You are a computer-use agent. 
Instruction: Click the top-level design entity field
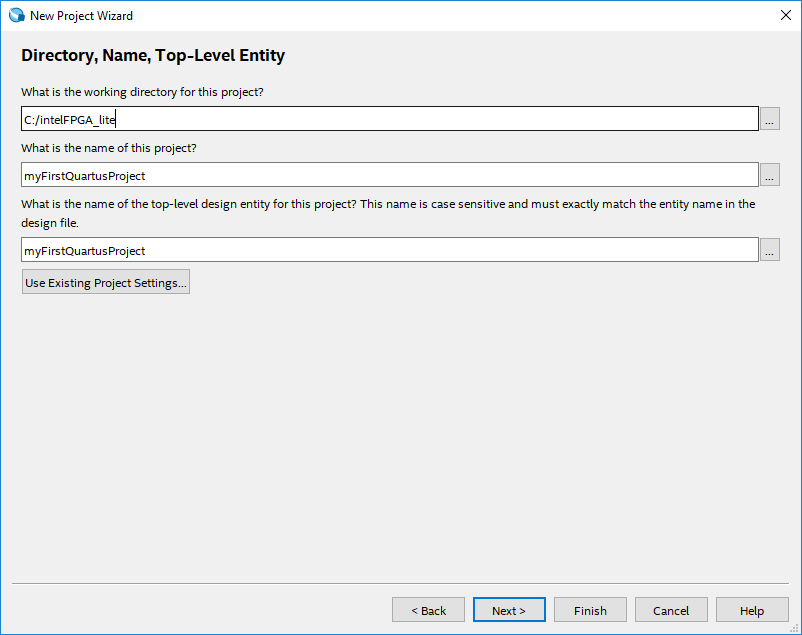[390, 250]
